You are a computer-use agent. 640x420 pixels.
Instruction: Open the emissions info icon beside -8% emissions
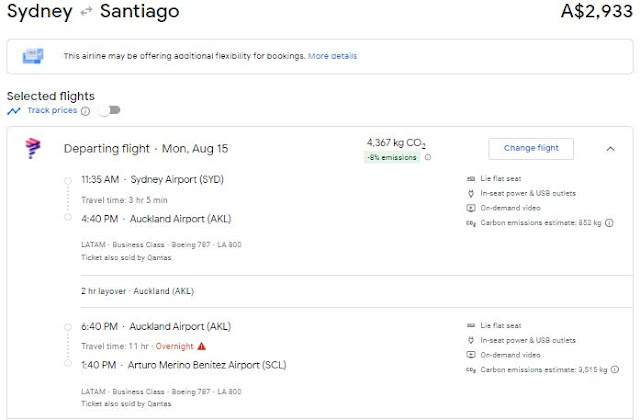tap(428, 157)
